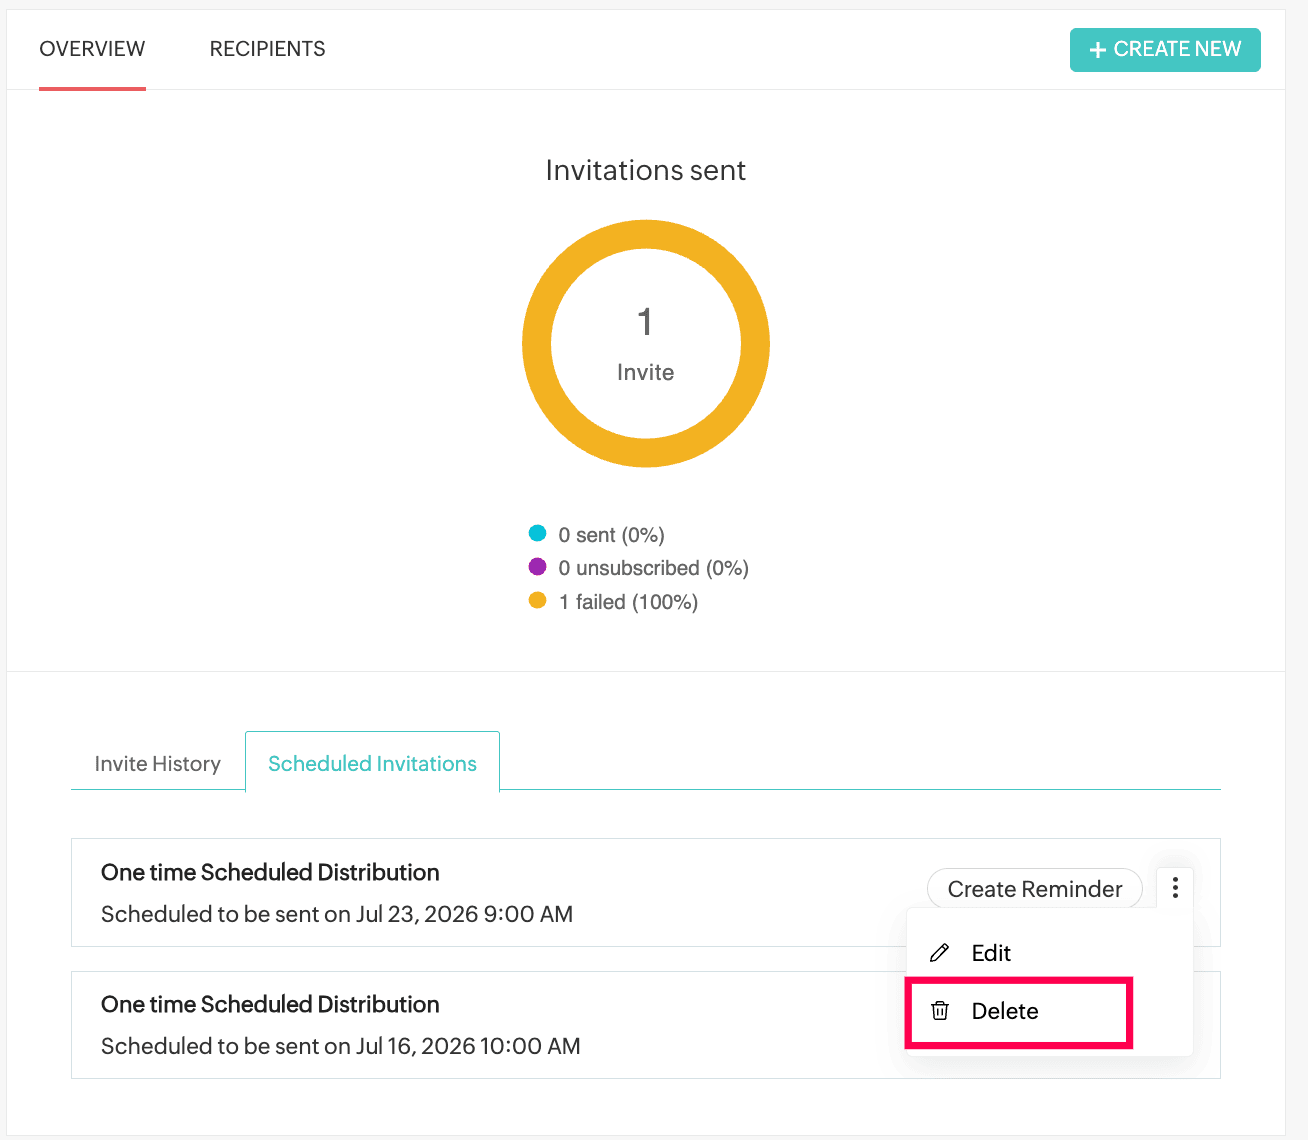Click the pencil icon next to Edit

coord(939,953)
